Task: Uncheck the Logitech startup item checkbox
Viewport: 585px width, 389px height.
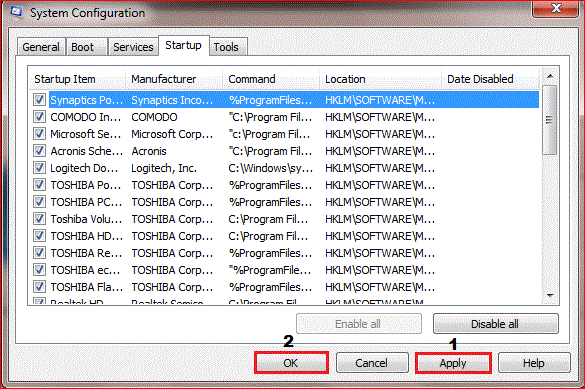Action: pyautogui.click(x=39, y=168)
